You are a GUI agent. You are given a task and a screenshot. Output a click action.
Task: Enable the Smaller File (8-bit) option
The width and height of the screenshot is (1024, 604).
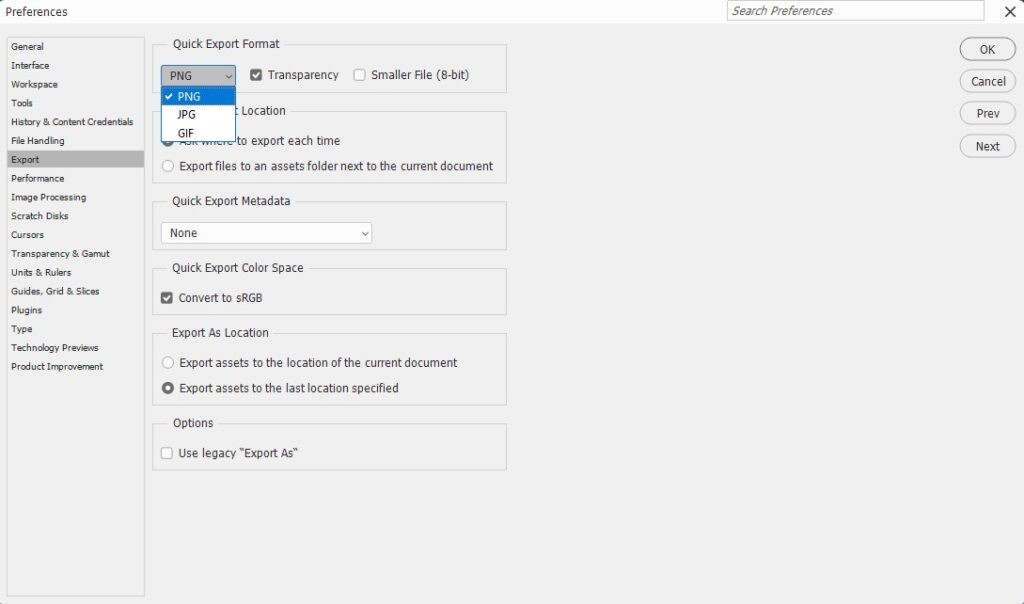[359, 74]
